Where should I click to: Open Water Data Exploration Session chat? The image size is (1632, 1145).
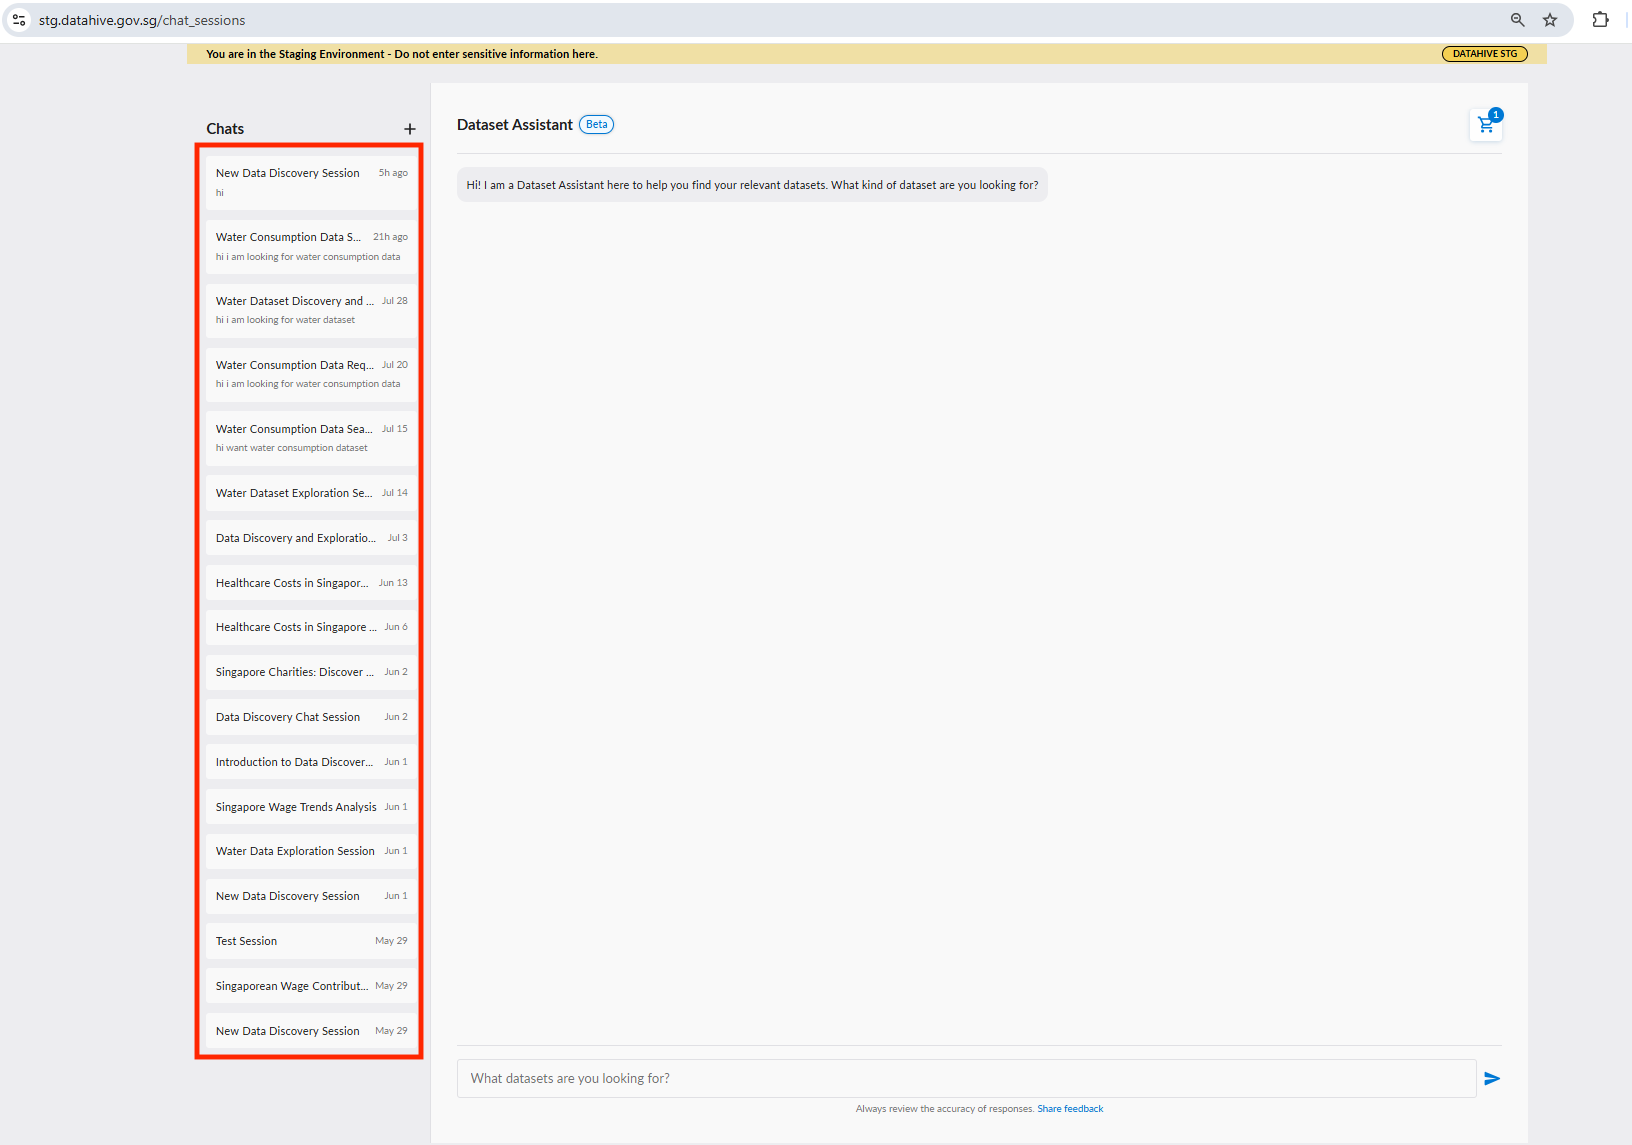click(311, 851)
